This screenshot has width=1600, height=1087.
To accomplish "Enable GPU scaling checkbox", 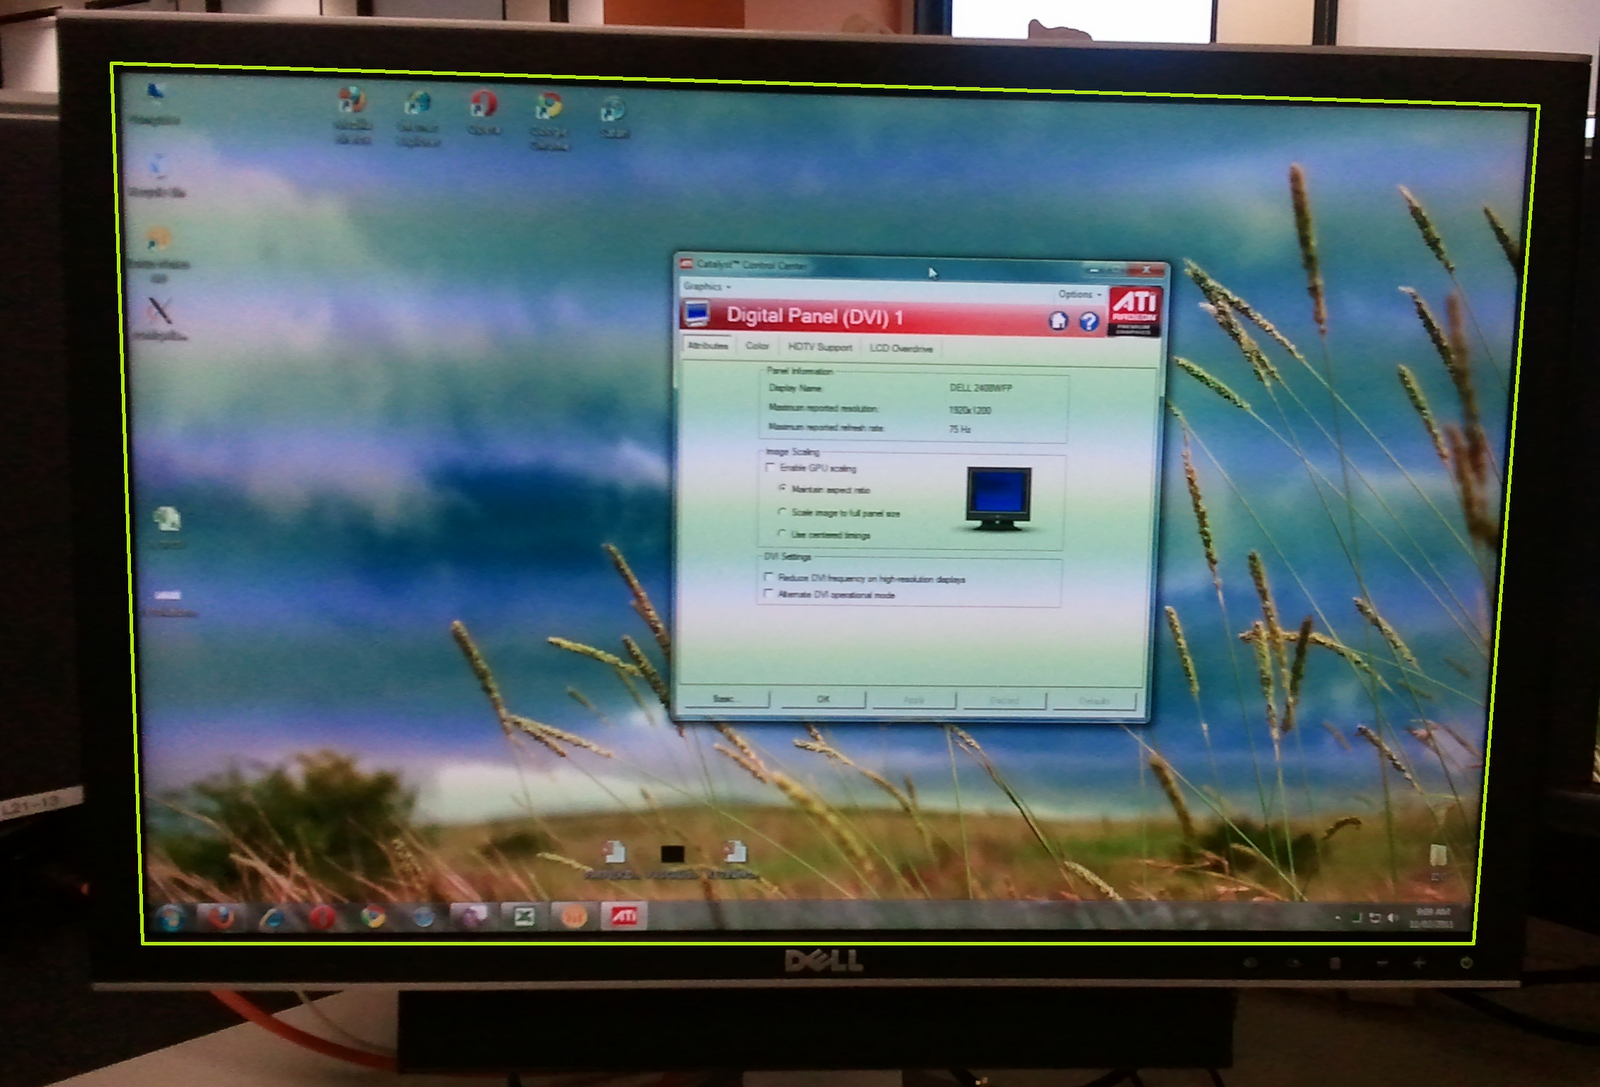I will [770, 467].
